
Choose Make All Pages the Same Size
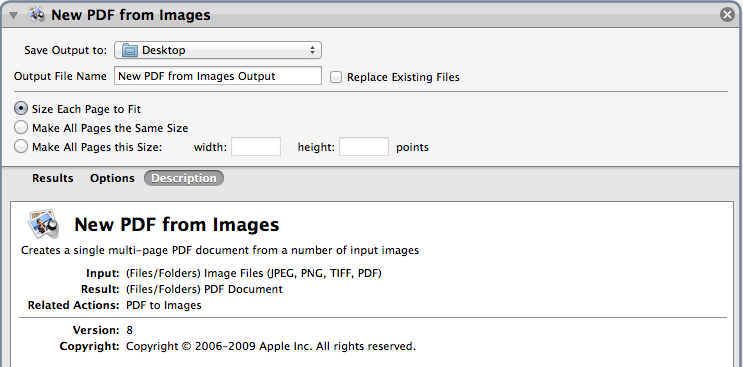pyautogui.click(x=21, y=128)
